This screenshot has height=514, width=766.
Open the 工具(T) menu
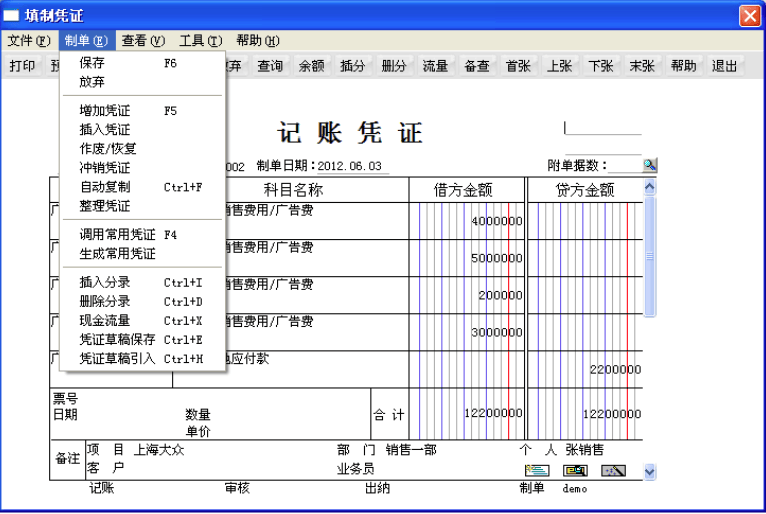point(200,41)
